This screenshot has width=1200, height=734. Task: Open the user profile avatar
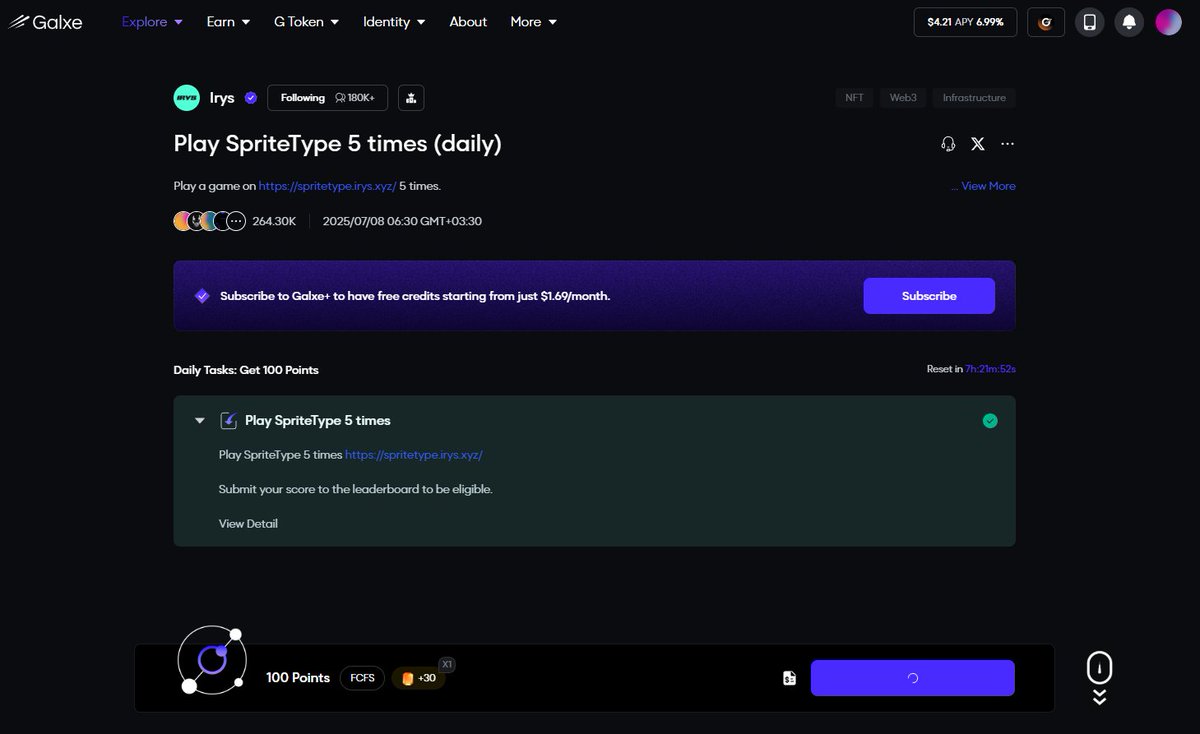pos(1168,22)
